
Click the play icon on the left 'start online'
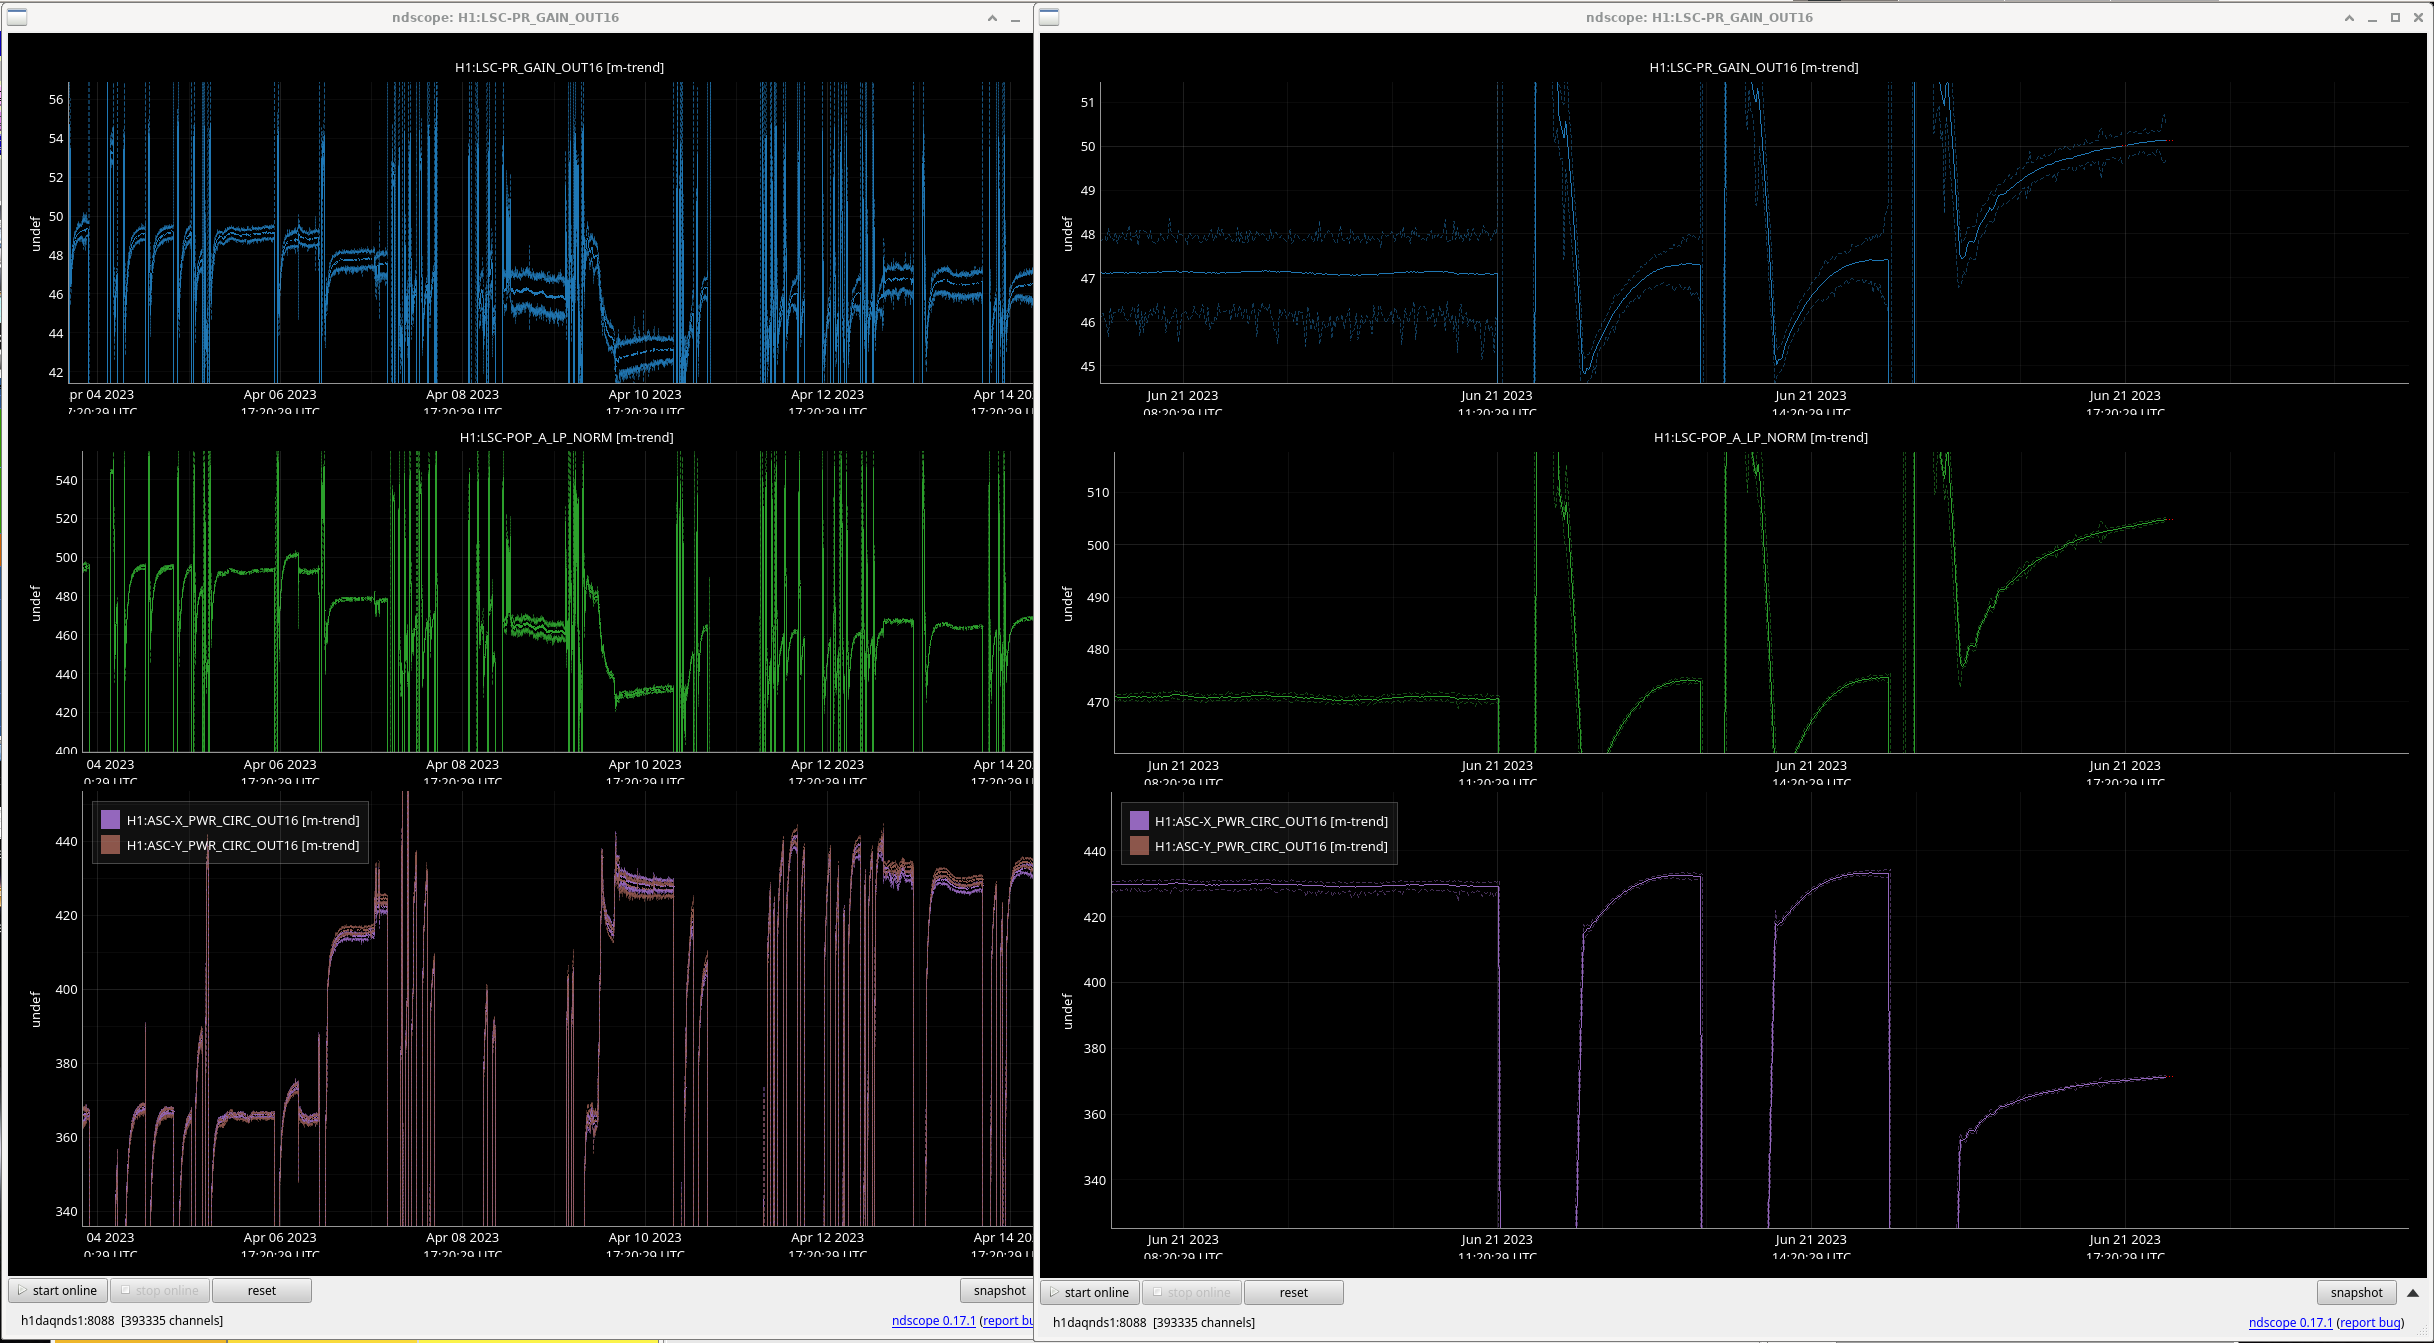point(22,1291)
